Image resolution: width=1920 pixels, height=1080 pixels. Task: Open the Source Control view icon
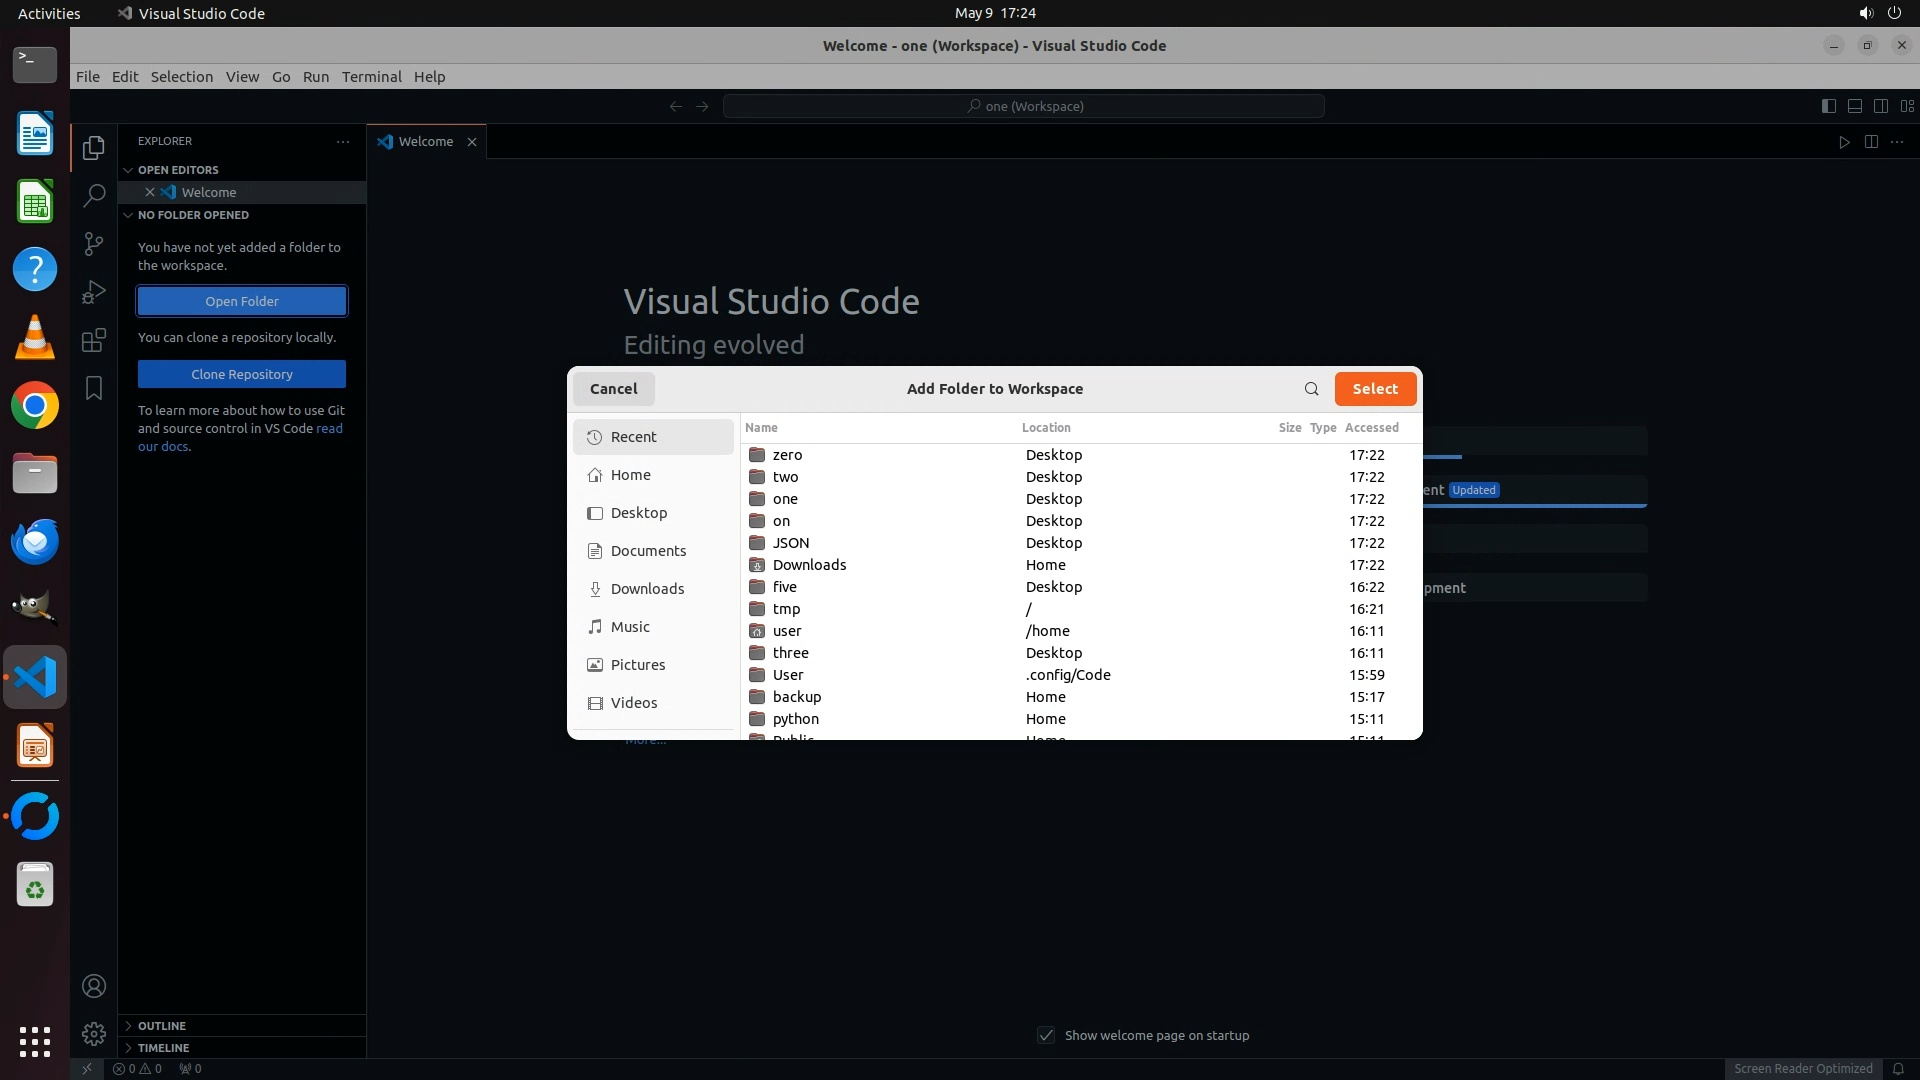[94, 243]
